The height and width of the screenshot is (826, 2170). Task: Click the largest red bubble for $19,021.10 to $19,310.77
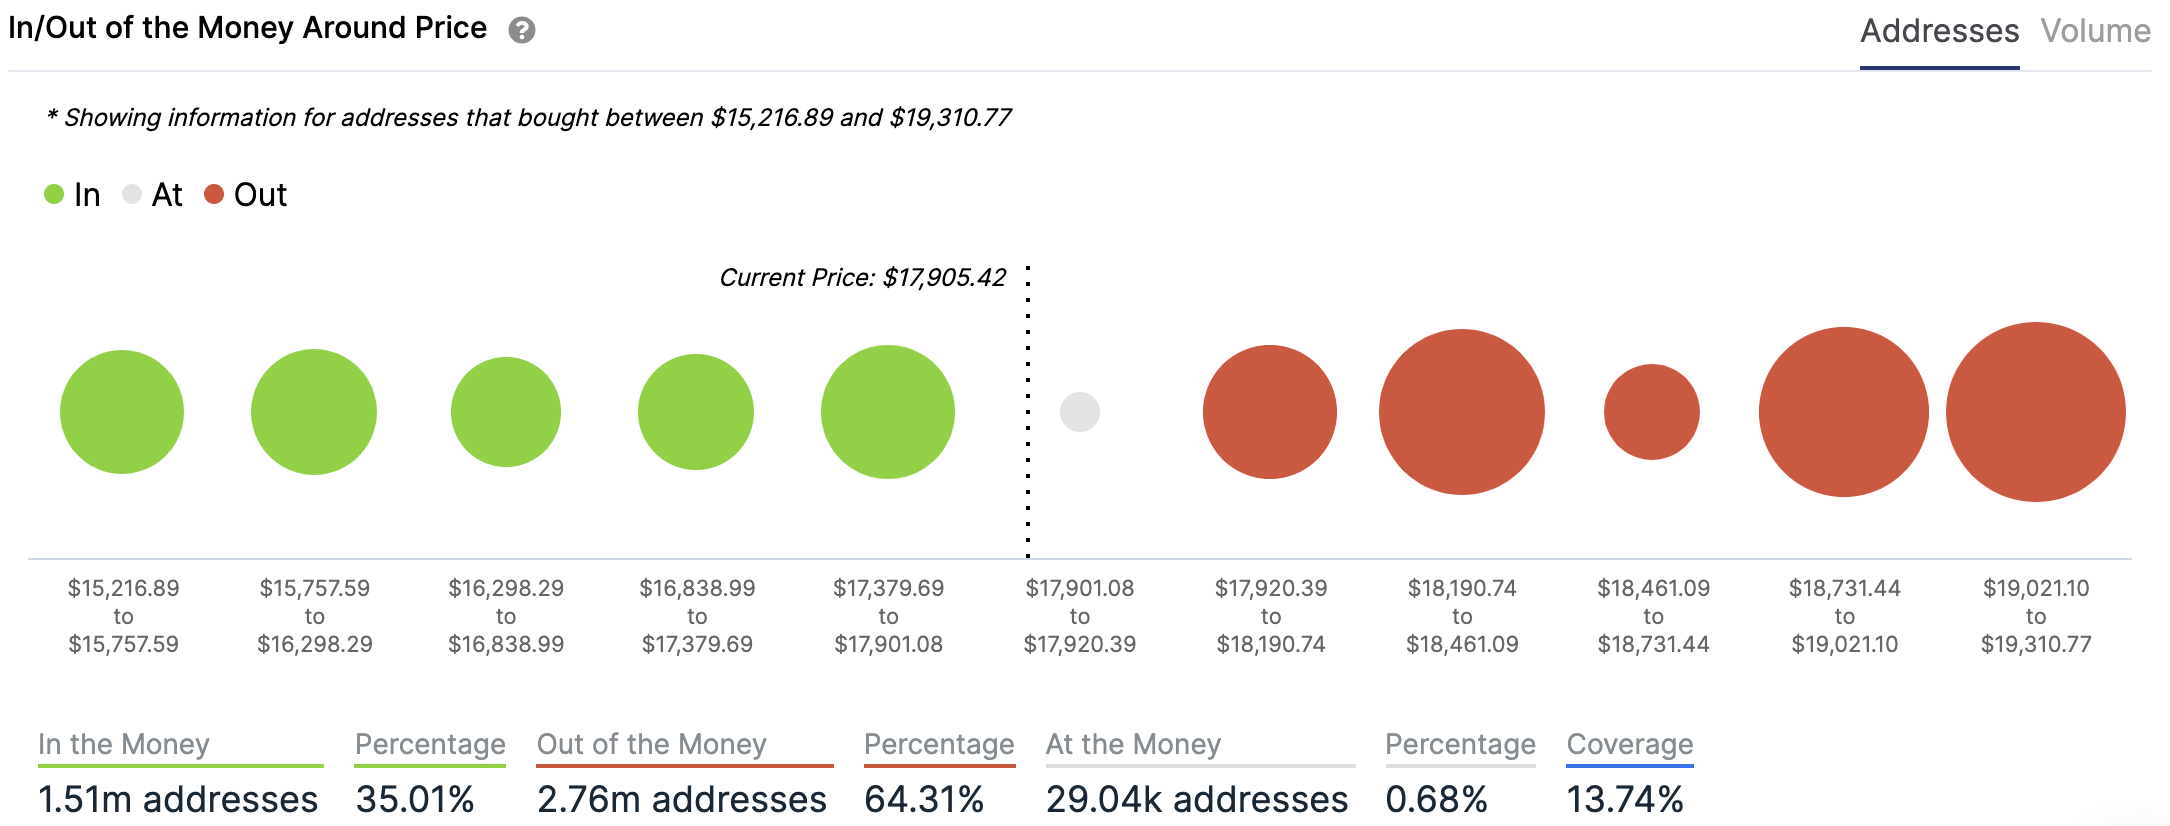click(x=2036, y=412)
